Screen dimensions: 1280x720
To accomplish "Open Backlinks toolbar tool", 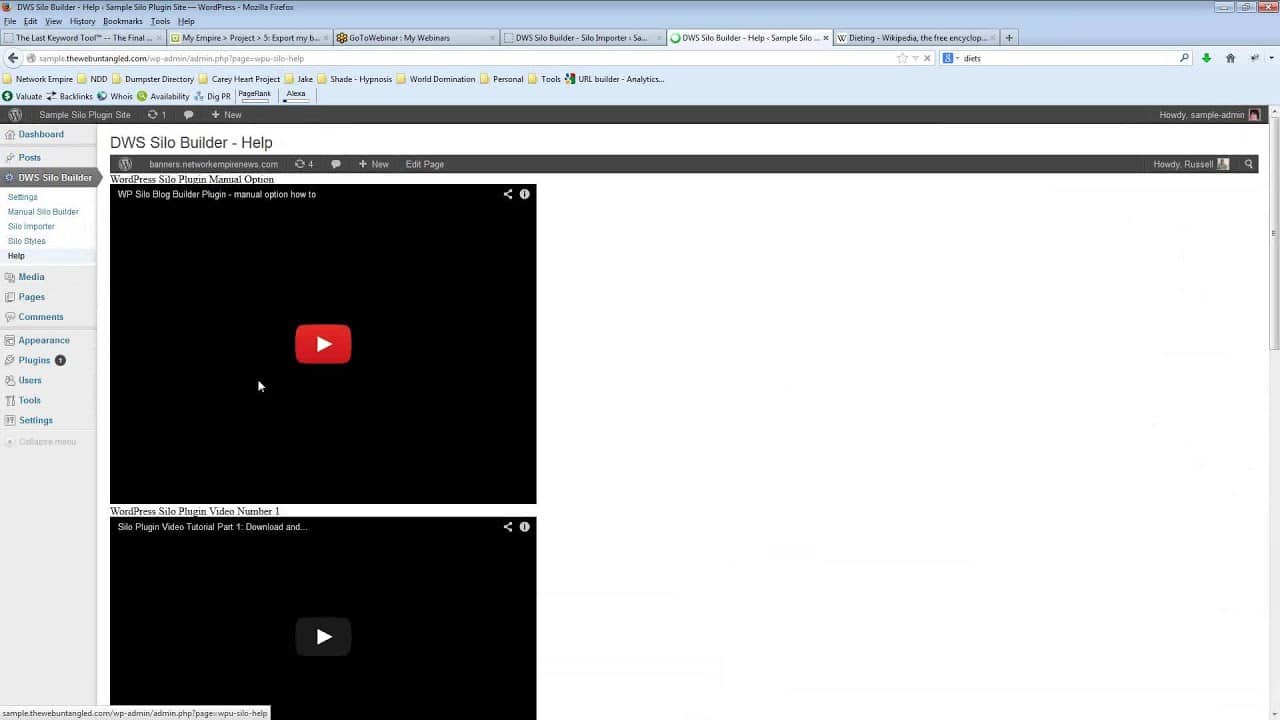I will click(x=70, y=96).
